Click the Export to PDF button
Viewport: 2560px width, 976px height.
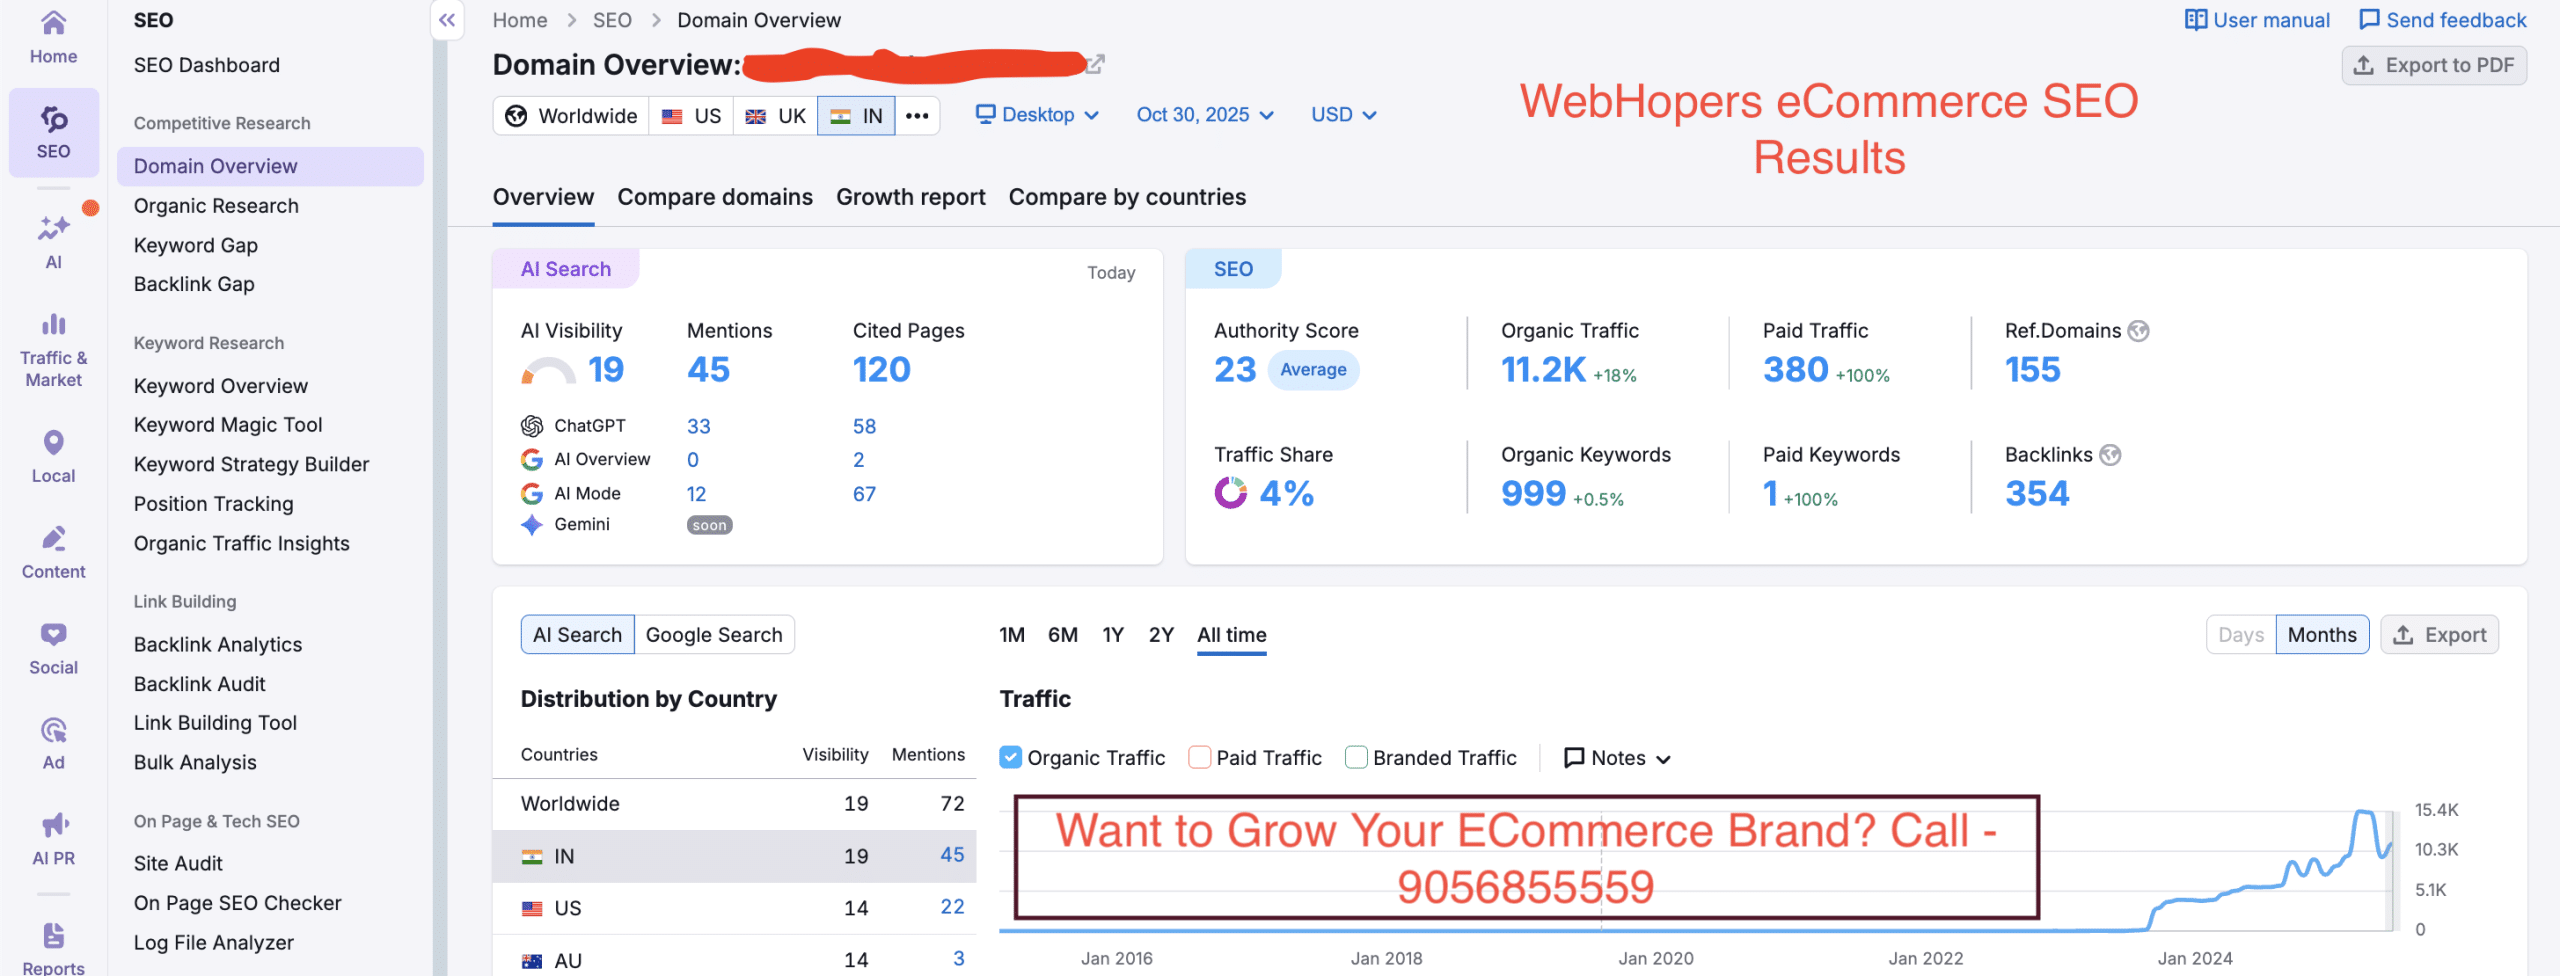2433,64
